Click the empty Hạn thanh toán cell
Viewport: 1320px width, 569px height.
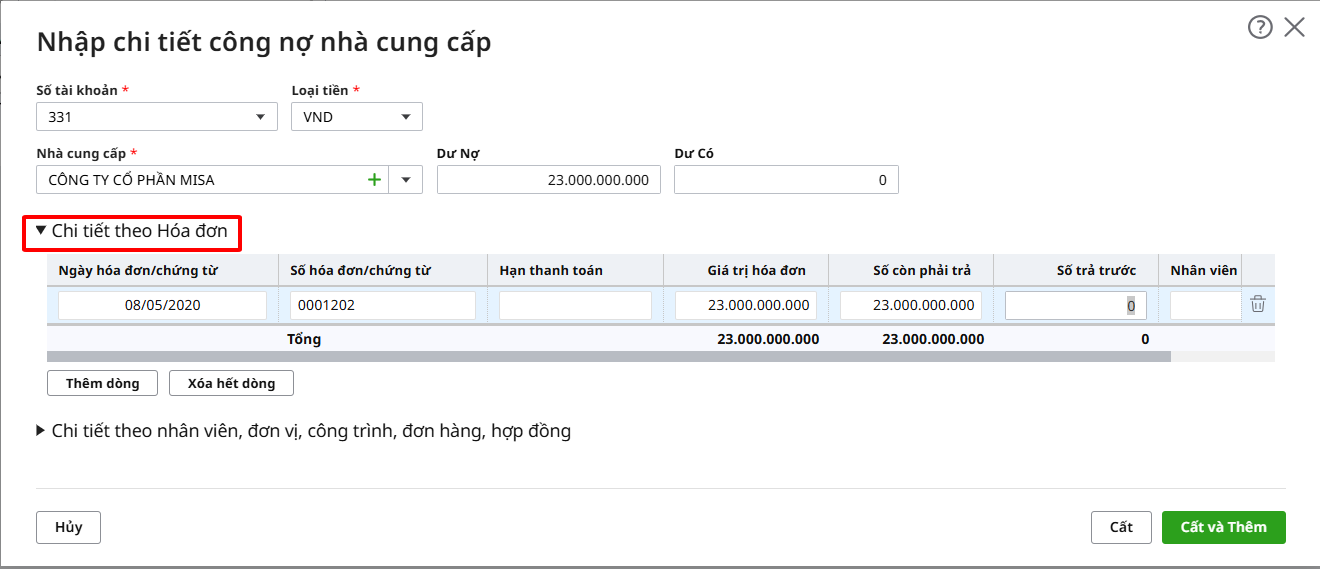point(575,306)
